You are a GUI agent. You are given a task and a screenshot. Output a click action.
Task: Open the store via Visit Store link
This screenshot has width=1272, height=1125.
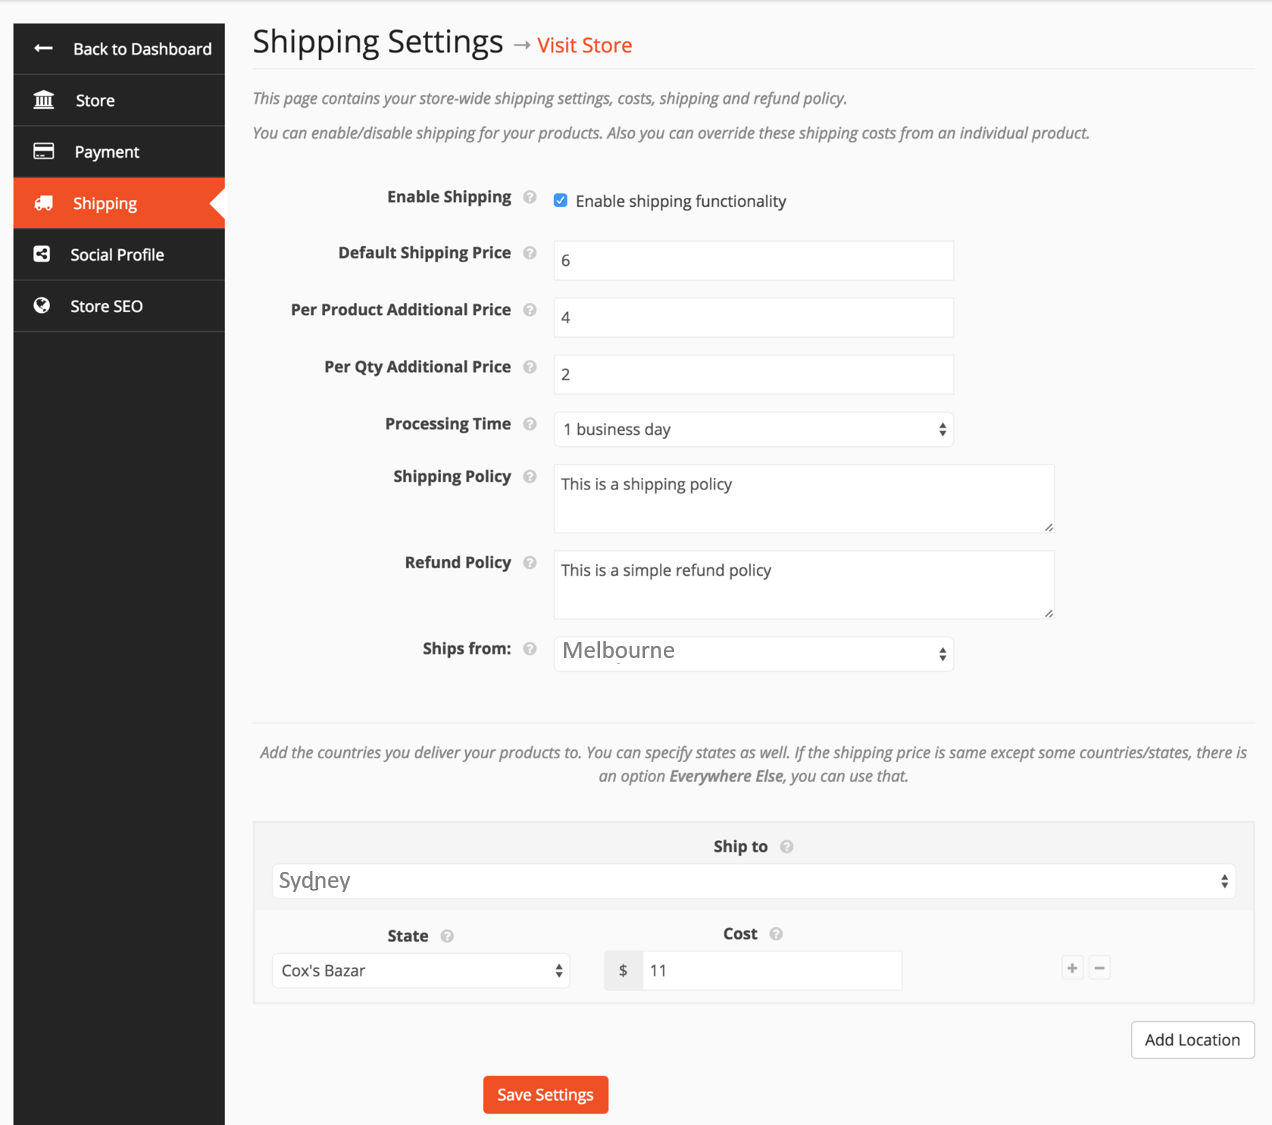point(584,45)
